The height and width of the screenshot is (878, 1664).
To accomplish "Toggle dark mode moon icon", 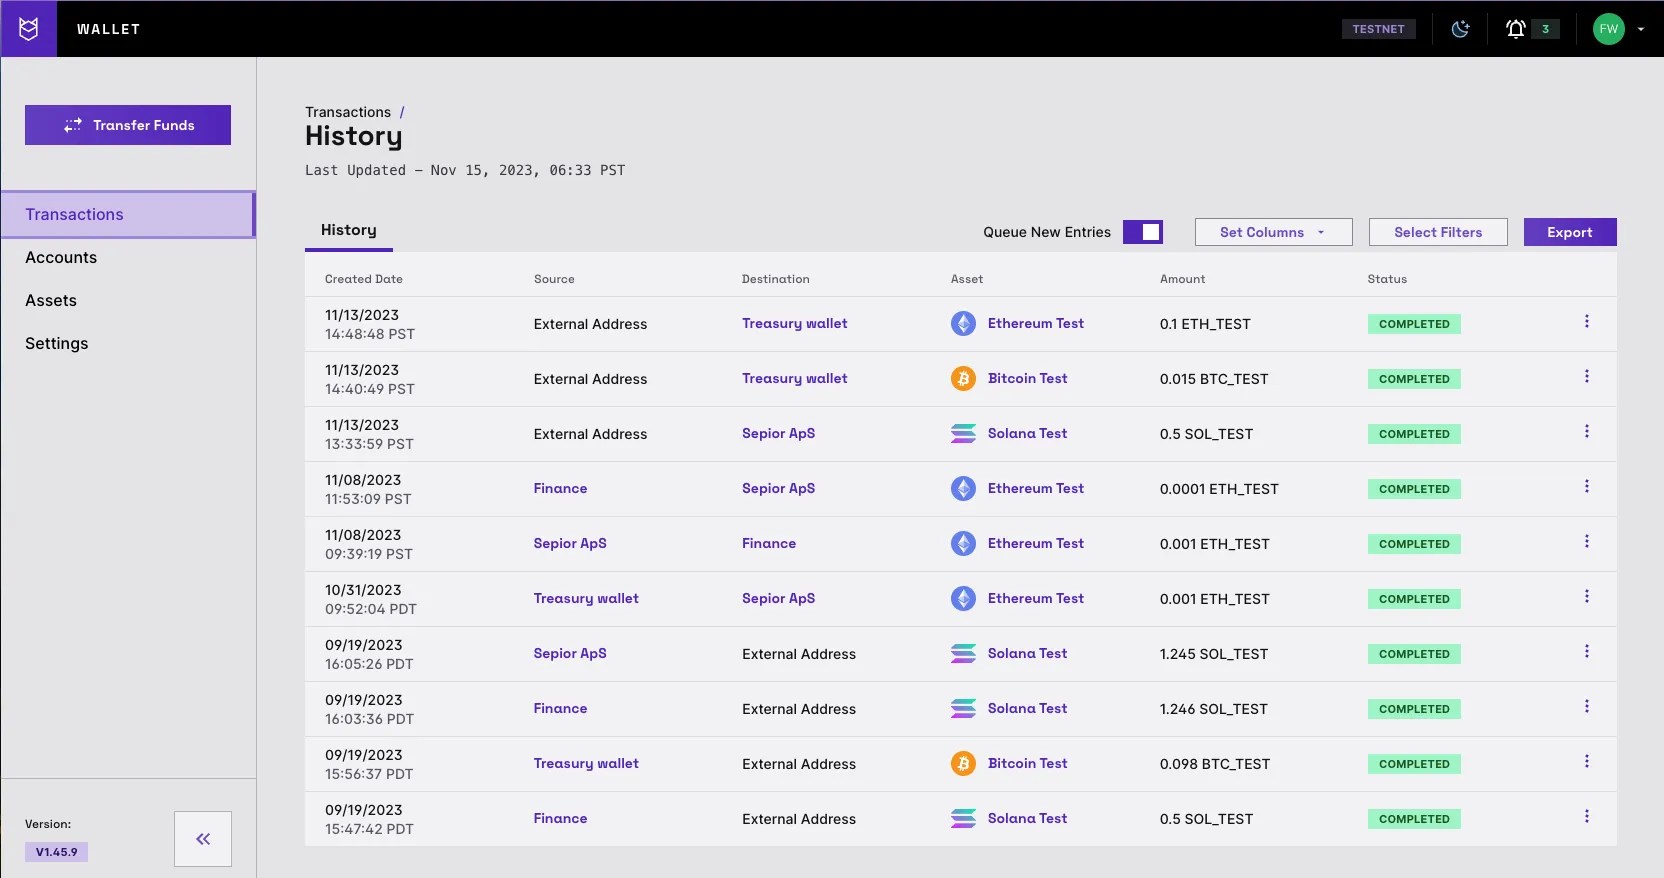I will [x=1460, y=29].
